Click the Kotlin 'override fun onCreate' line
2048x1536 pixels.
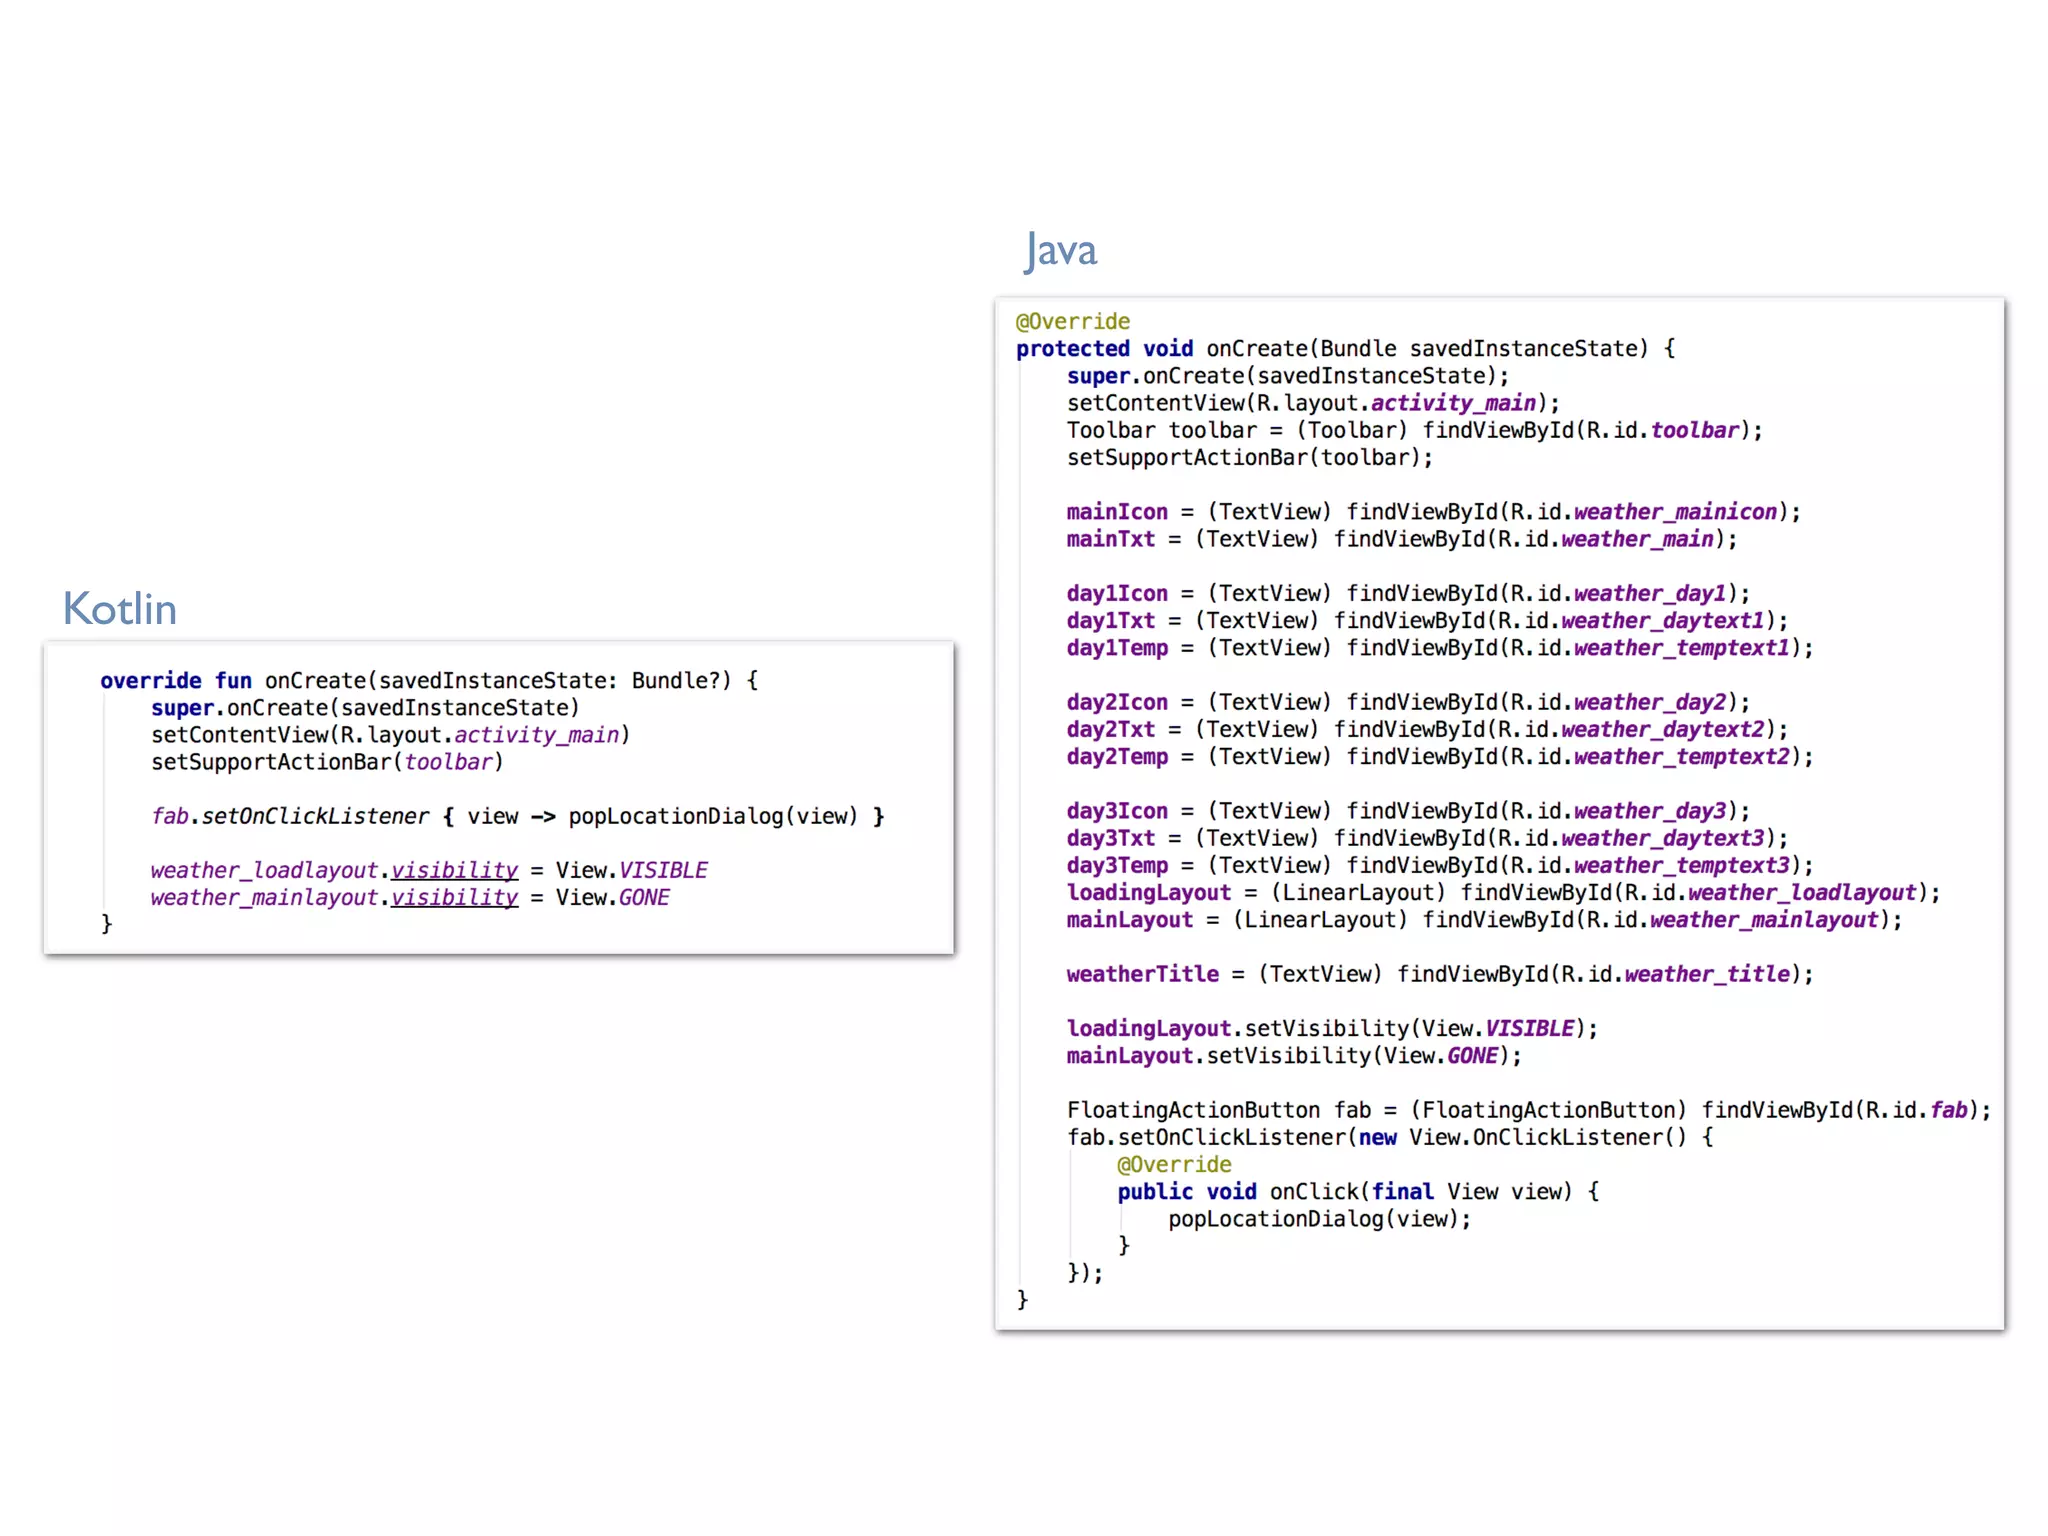point(429,681)
